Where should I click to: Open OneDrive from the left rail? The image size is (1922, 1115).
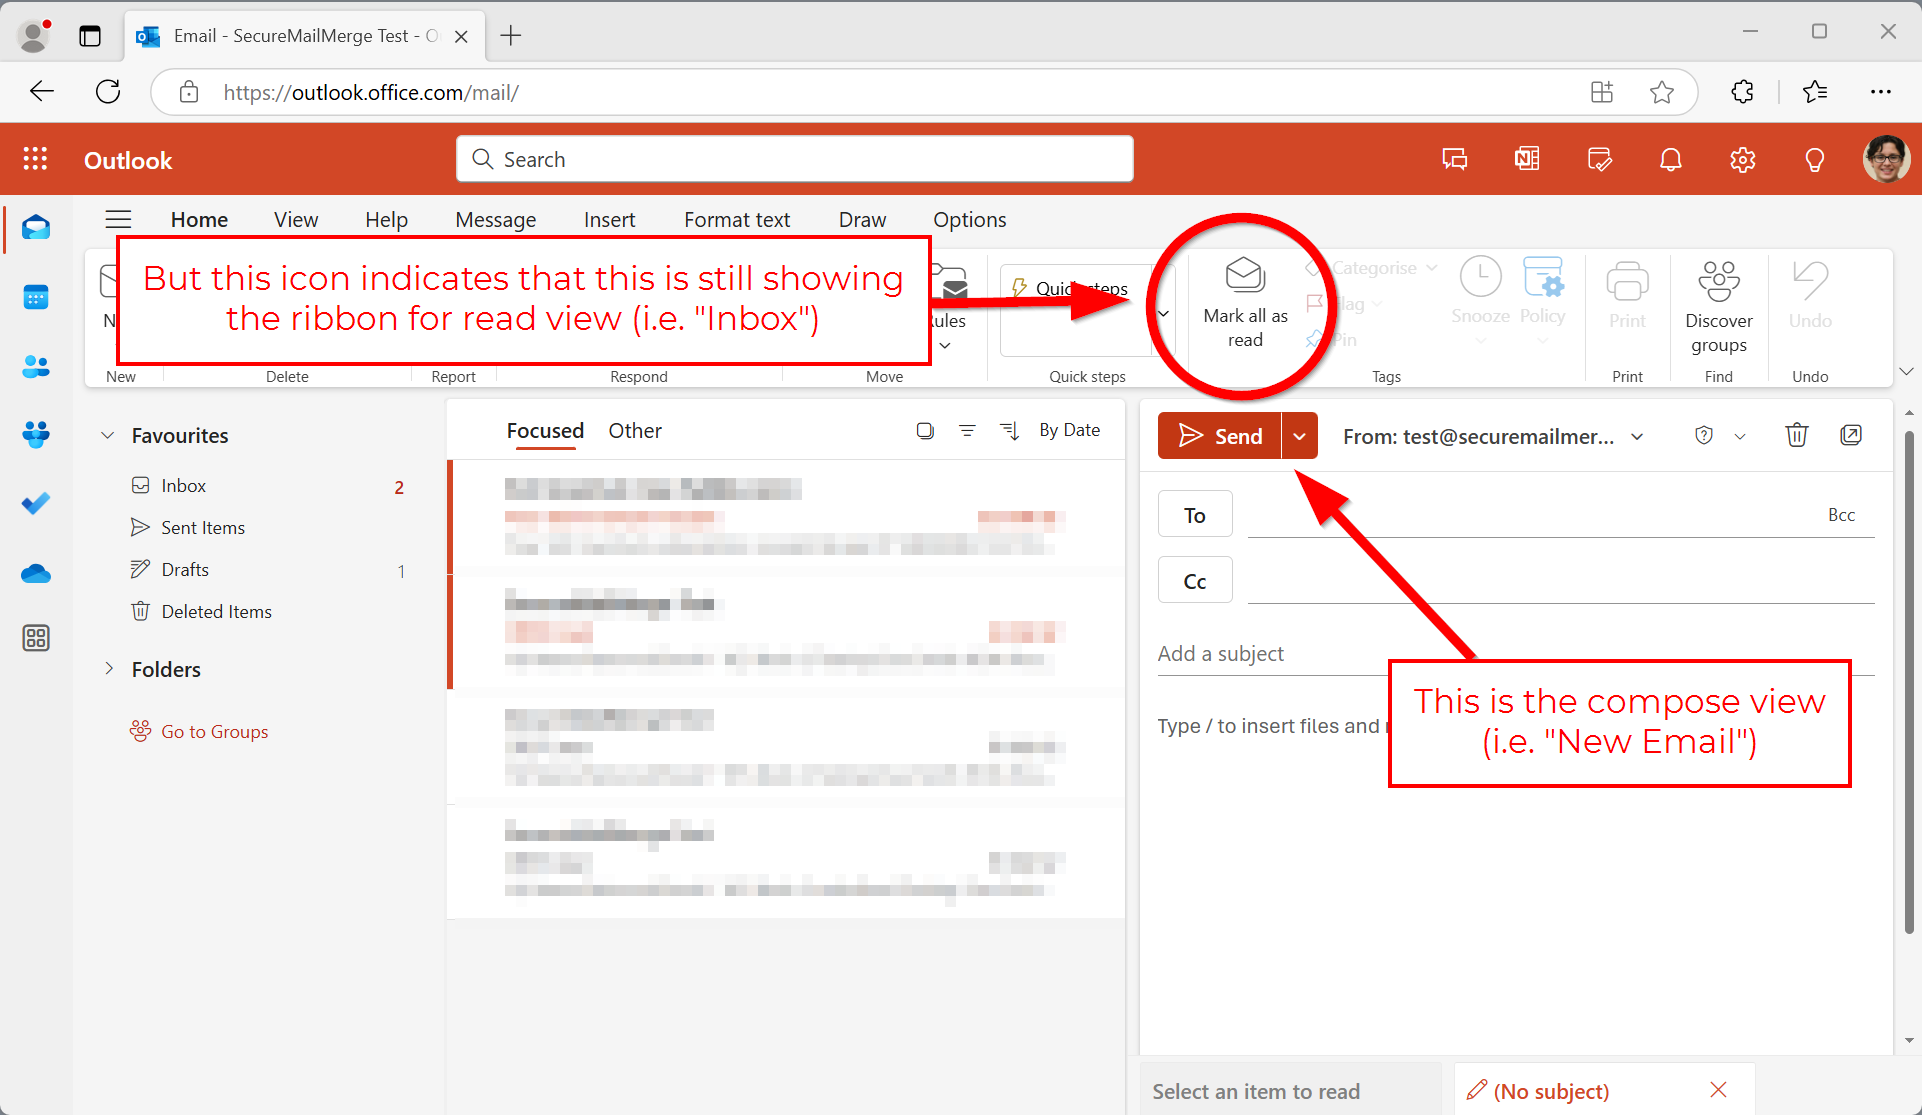[x=36, y=574]
